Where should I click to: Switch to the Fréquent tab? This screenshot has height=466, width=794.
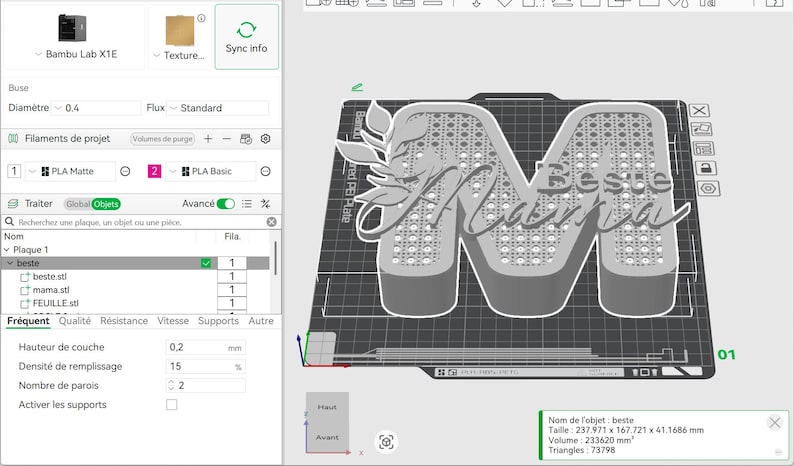[28, 321]
